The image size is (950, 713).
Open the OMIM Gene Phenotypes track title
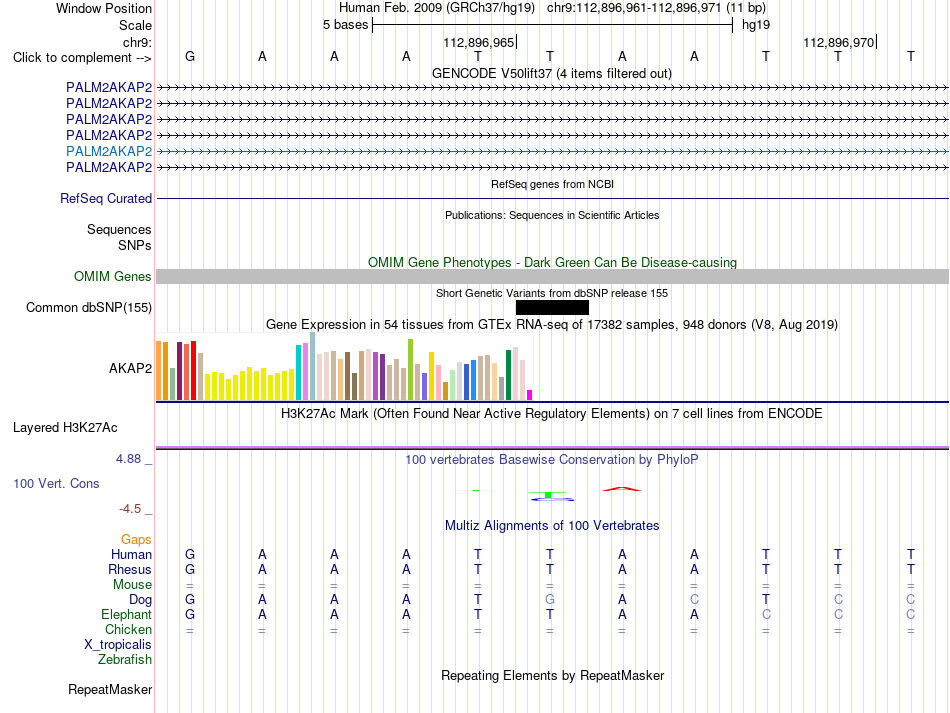[552, 262]
